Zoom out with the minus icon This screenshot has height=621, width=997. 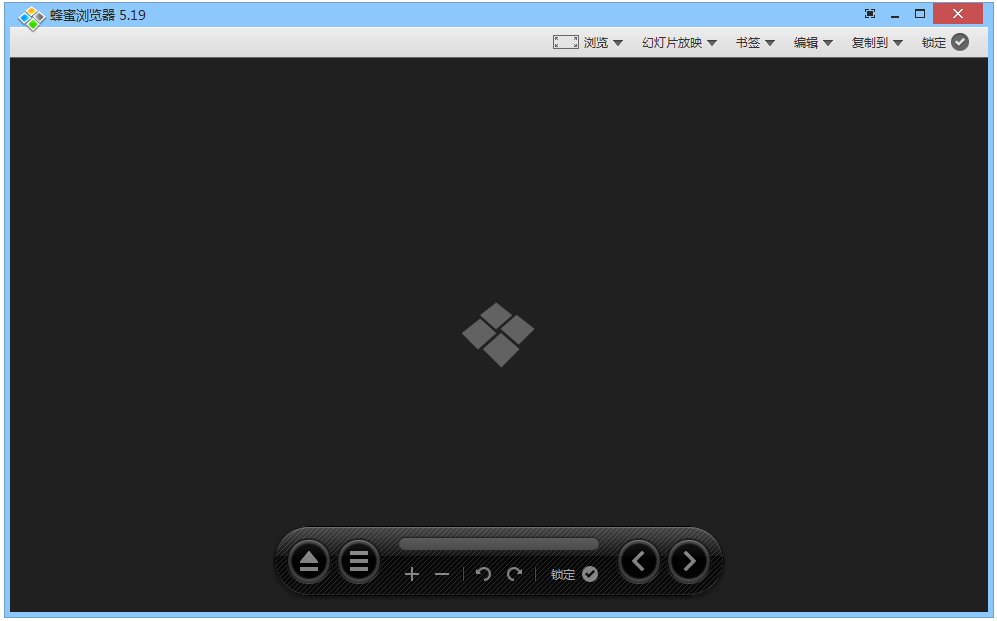(442, 574)
